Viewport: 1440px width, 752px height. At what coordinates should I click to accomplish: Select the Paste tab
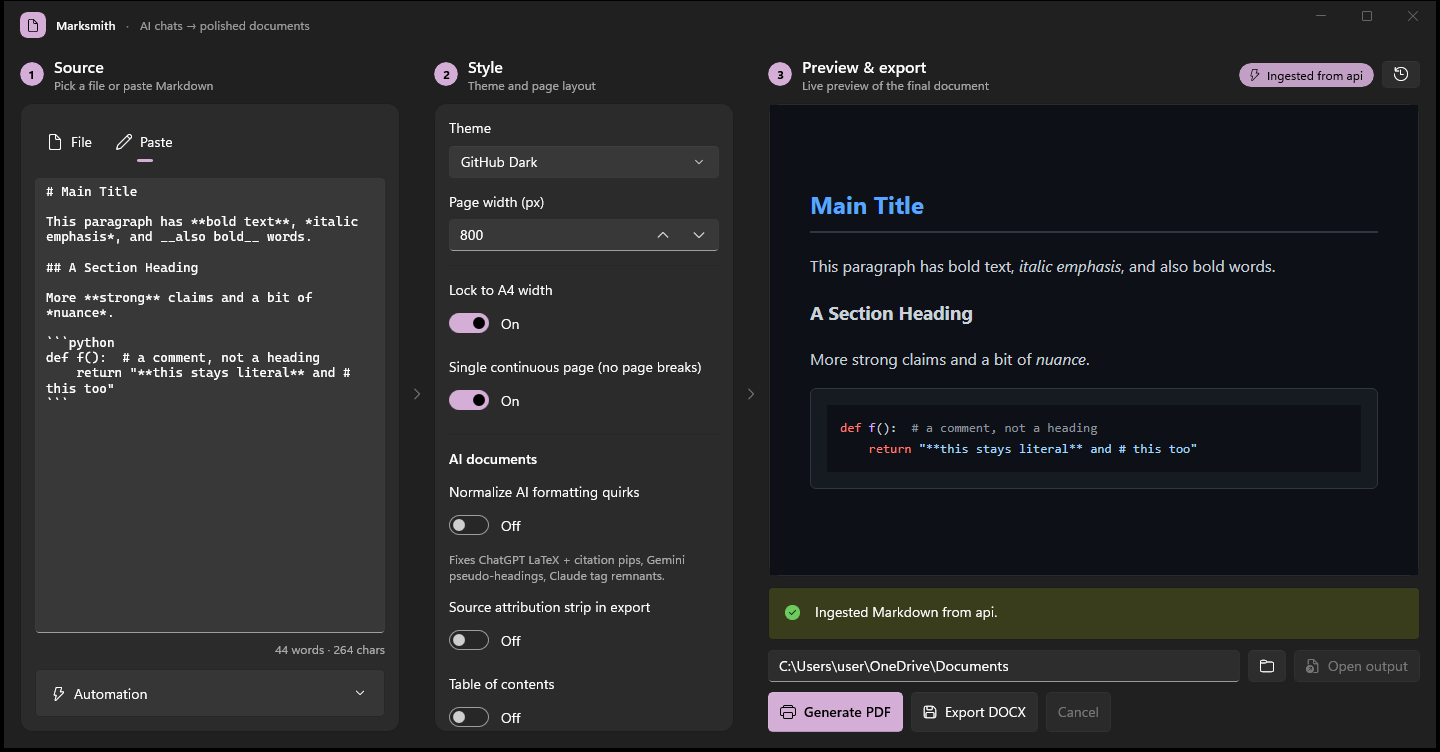[145, 142]
